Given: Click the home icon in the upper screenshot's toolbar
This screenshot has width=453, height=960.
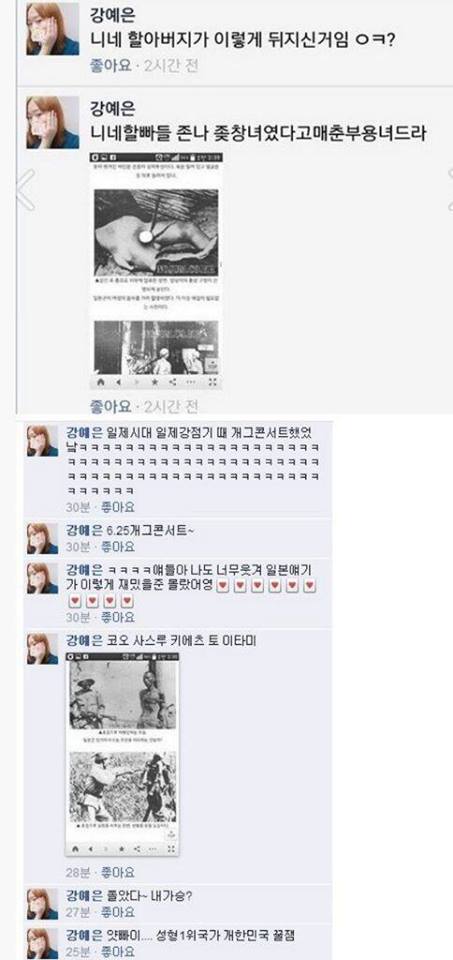Looking at the screenshot, I should pyautogui.click(x=101, y=382).
